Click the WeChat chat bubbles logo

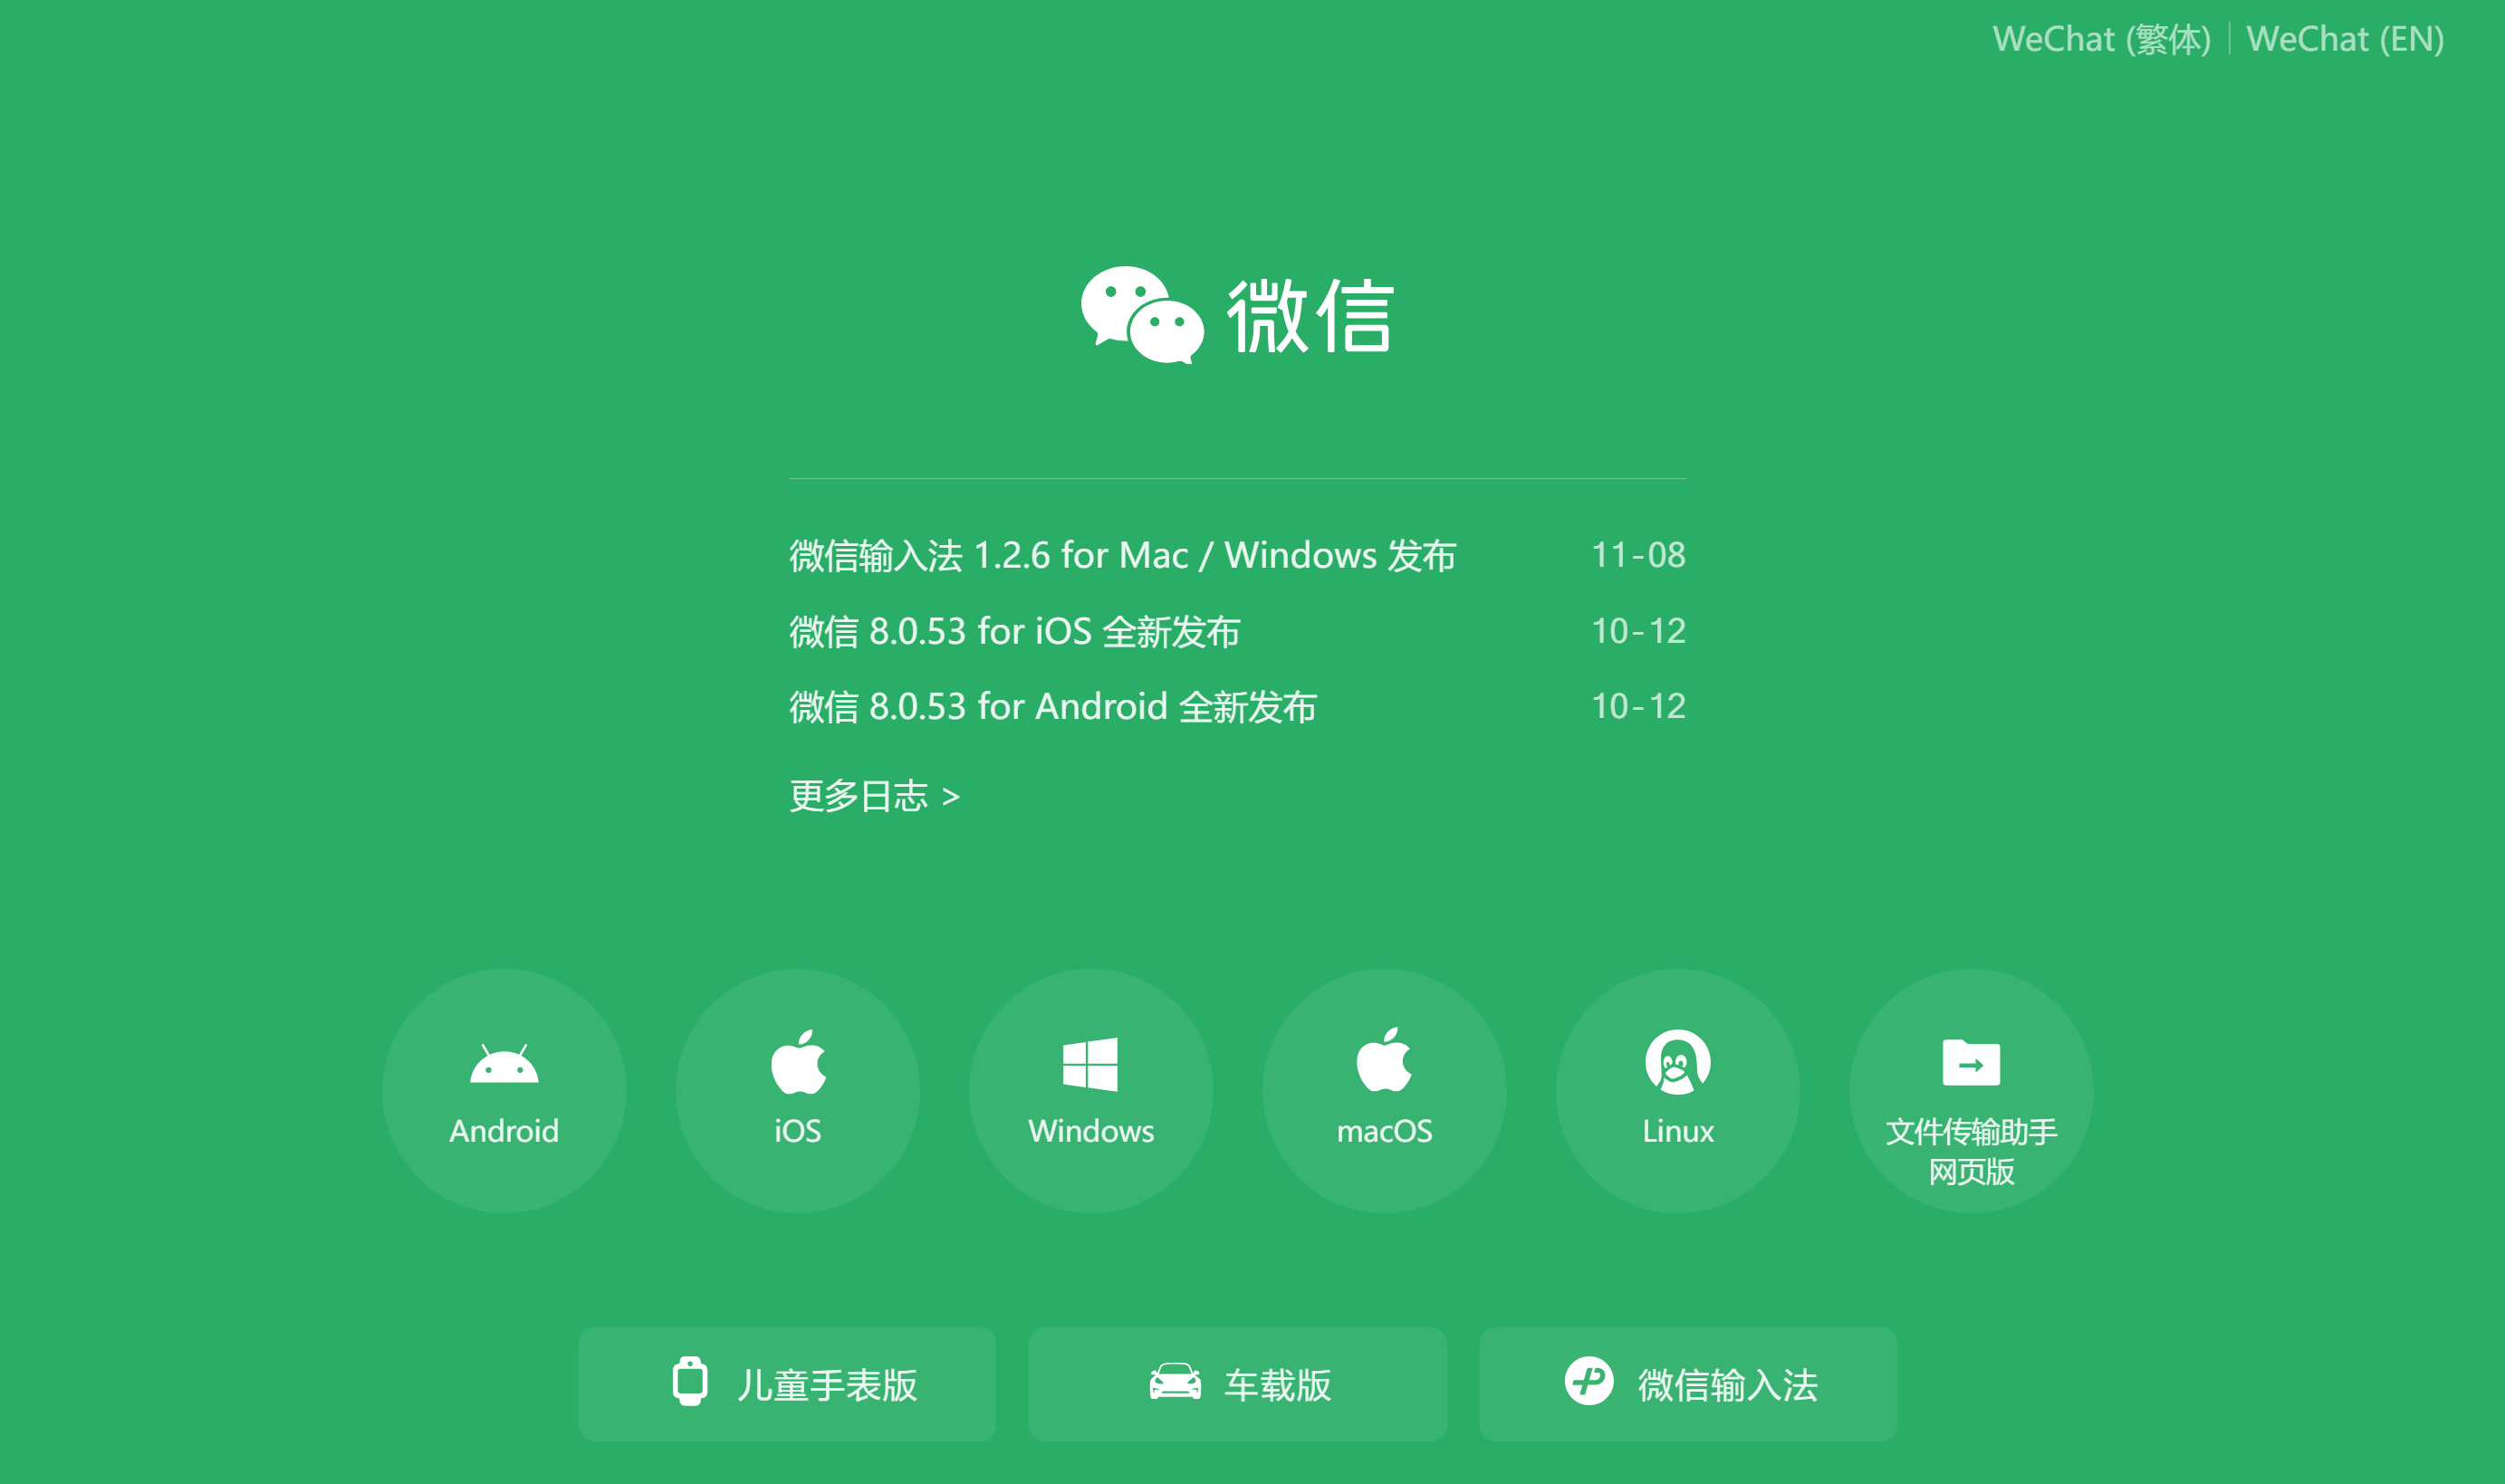tap(1141, 314)
